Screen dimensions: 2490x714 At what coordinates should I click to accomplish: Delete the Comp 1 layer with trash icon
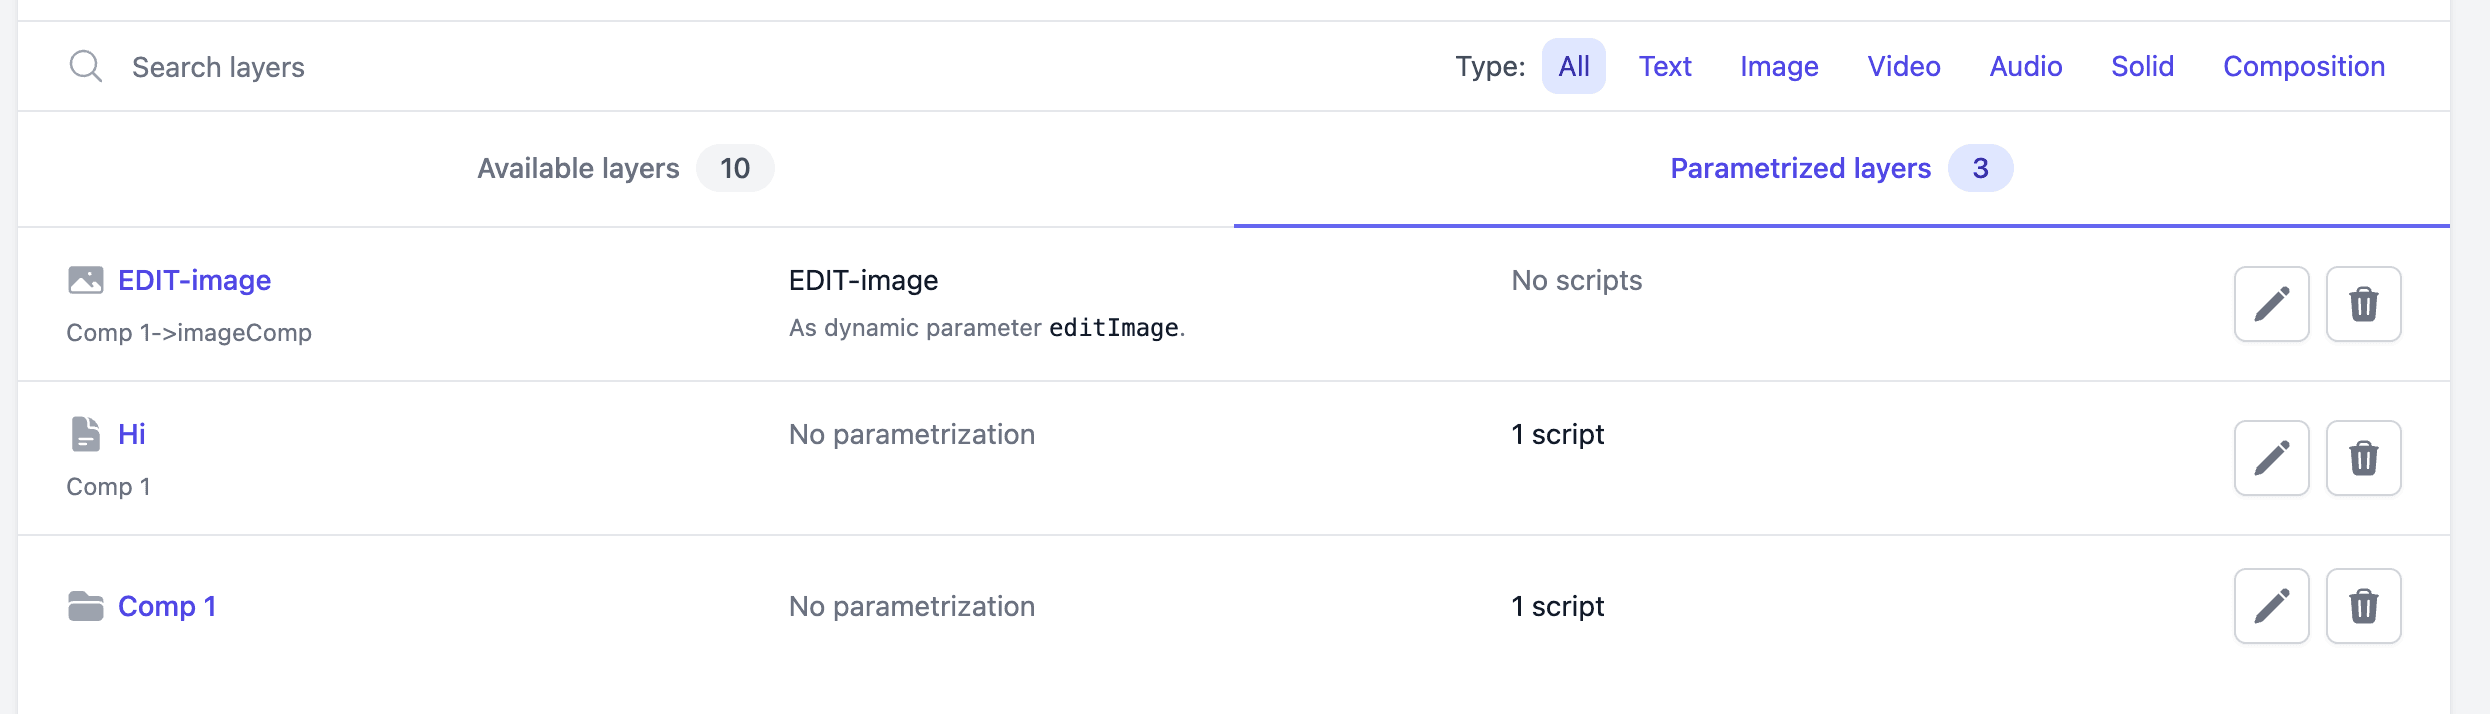[2364, 606]
